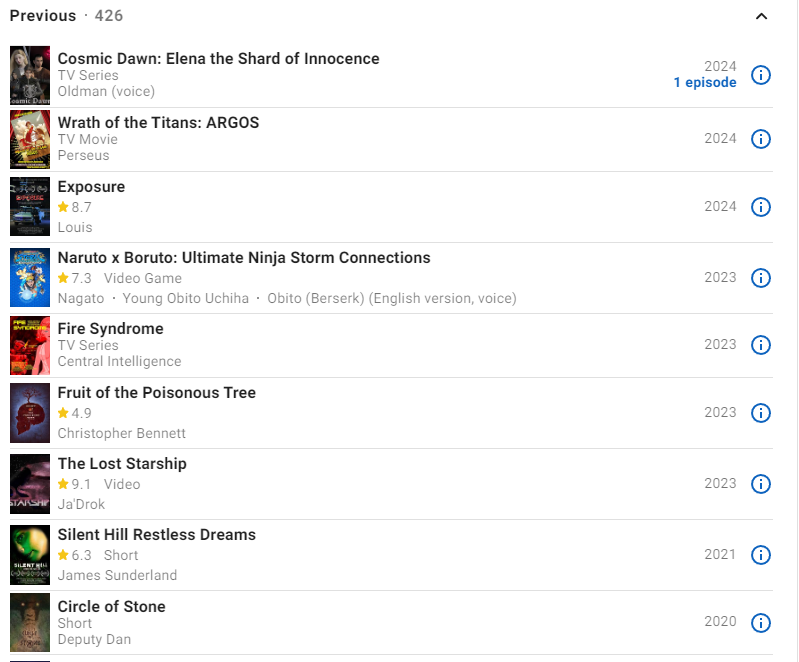Open Cosmic Dawn: Elena the Shard of Innocence title
The height and width of the screenshot is (662, 799).
218,59
